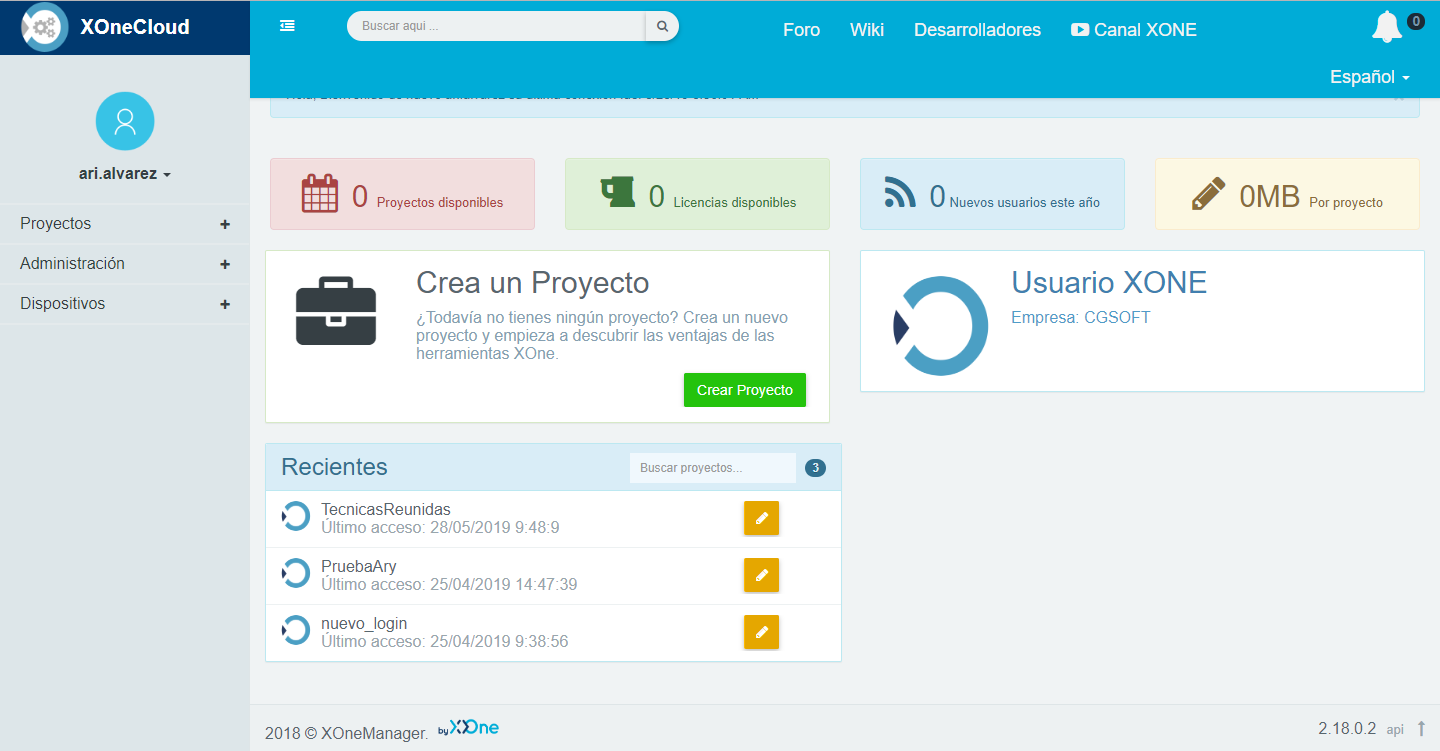This screenshot has height=751, width=1440.
Task: Click the by XOne footer logo
Action: click(x=469, y=727)
